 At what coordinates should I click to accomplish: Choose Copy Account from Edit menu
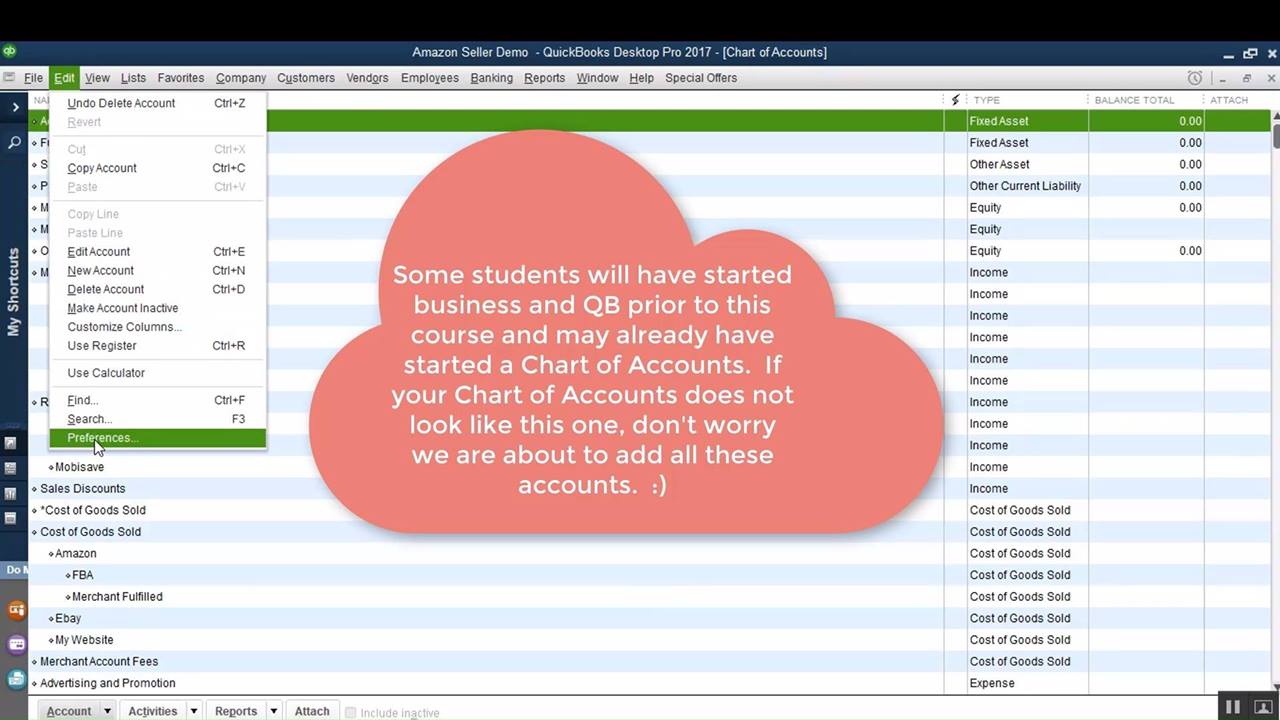[x=158, y=168]
